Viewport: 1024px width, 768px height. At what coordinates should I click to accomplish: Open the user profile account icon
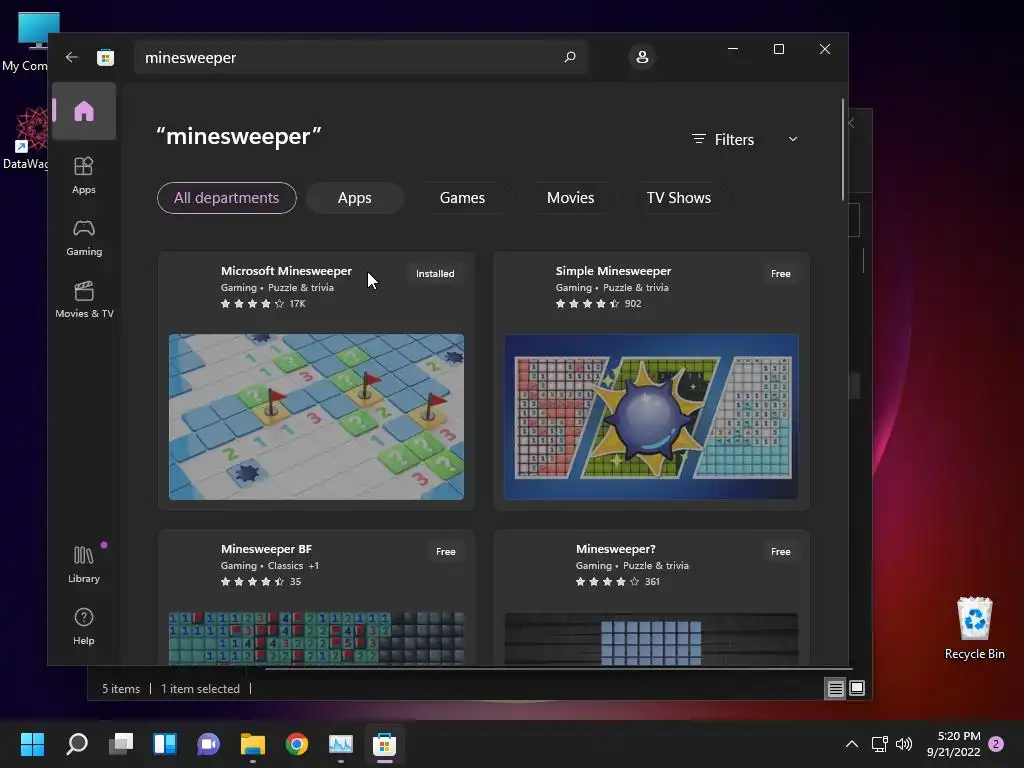click(642, 57)
